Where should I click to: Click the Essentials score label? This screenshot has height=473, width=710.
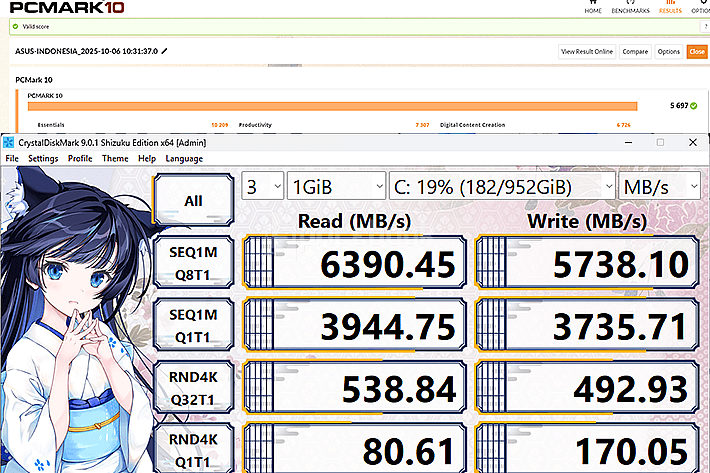click(51, 125)
